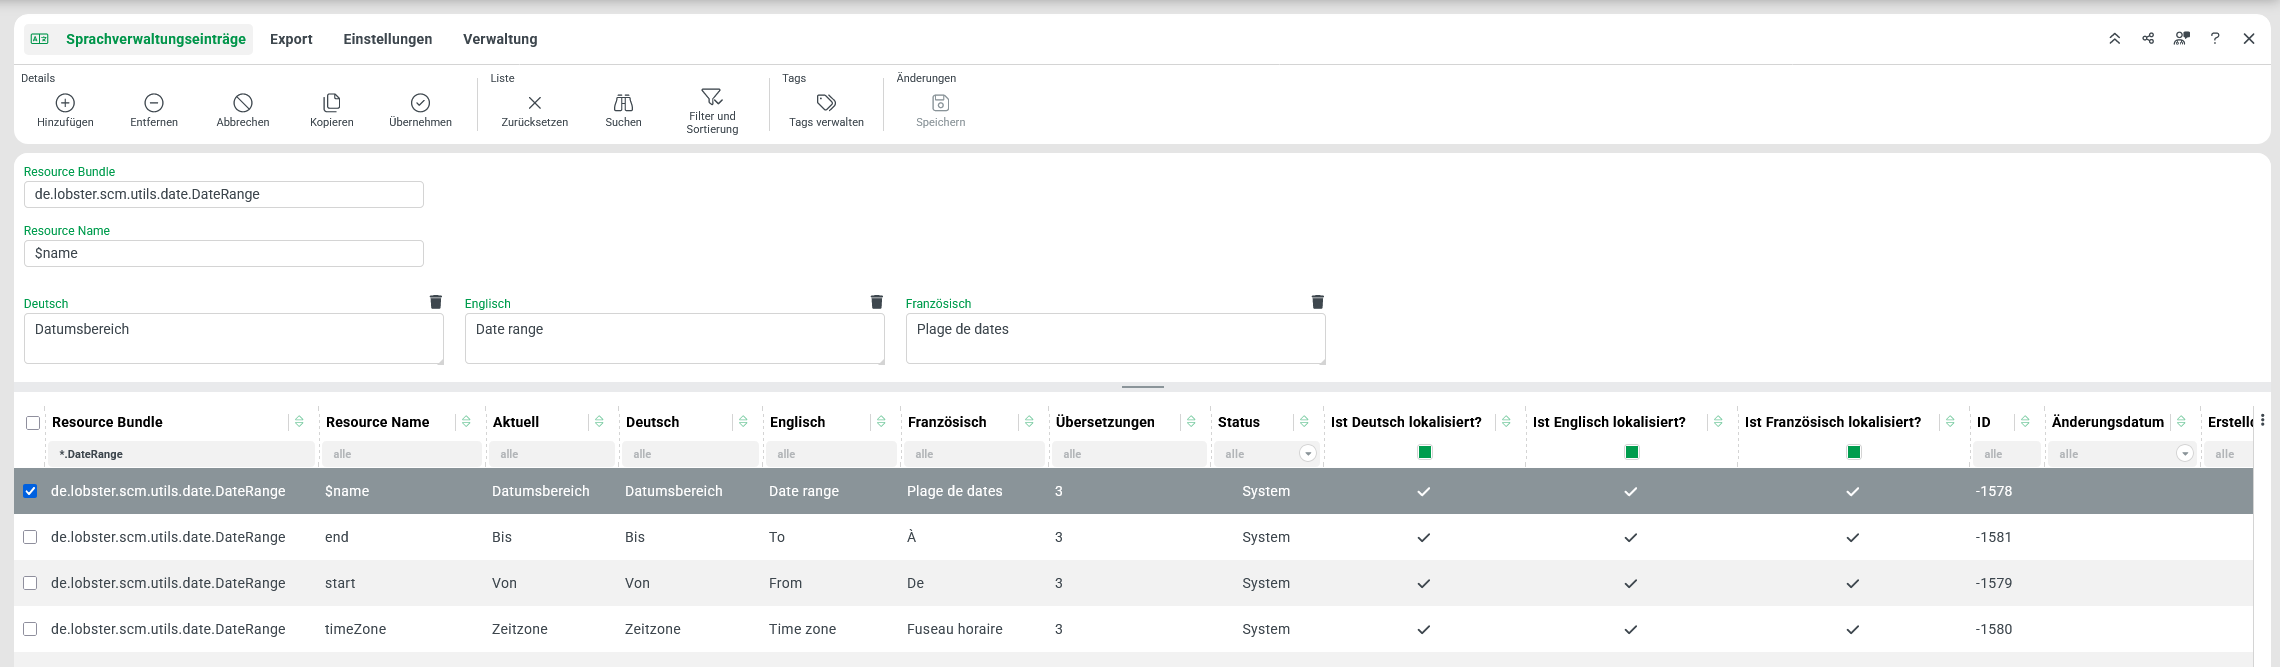Click the ID cell '-1581'
The width and height of the screenshot is (2280, 667).
(x=1994, y=537)
